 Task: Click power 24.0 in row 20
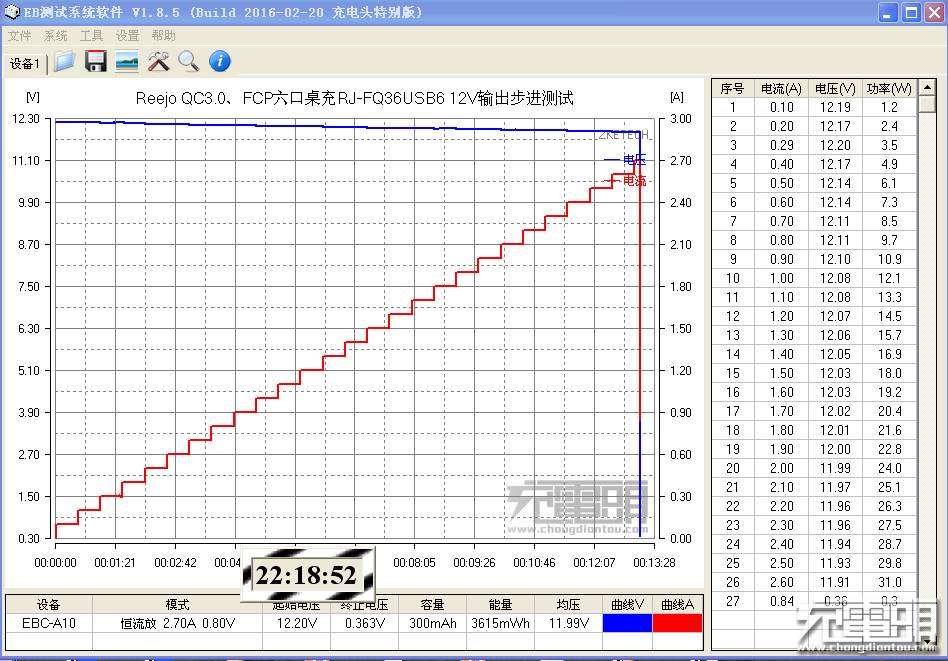[x=889, y=468]
